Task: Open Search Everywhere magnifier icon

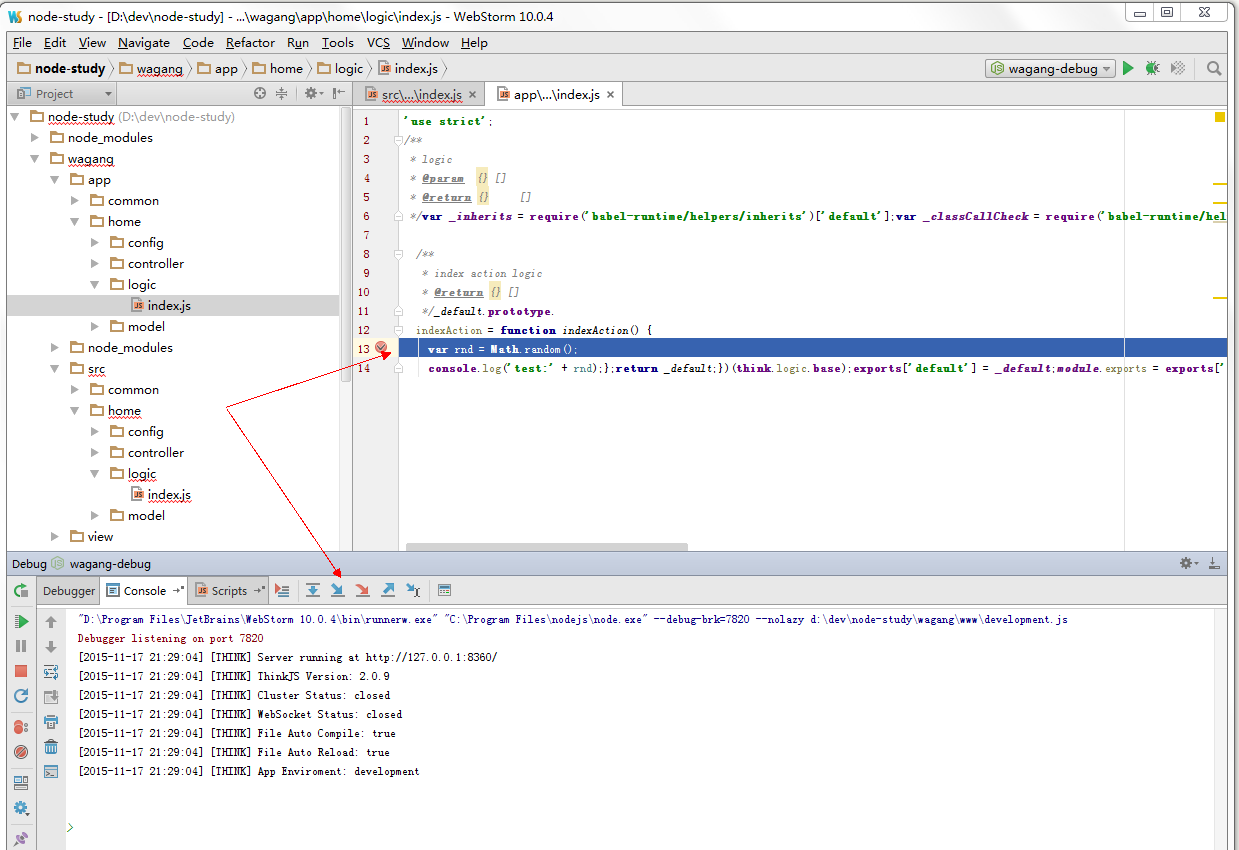Action: point(1214,68)
